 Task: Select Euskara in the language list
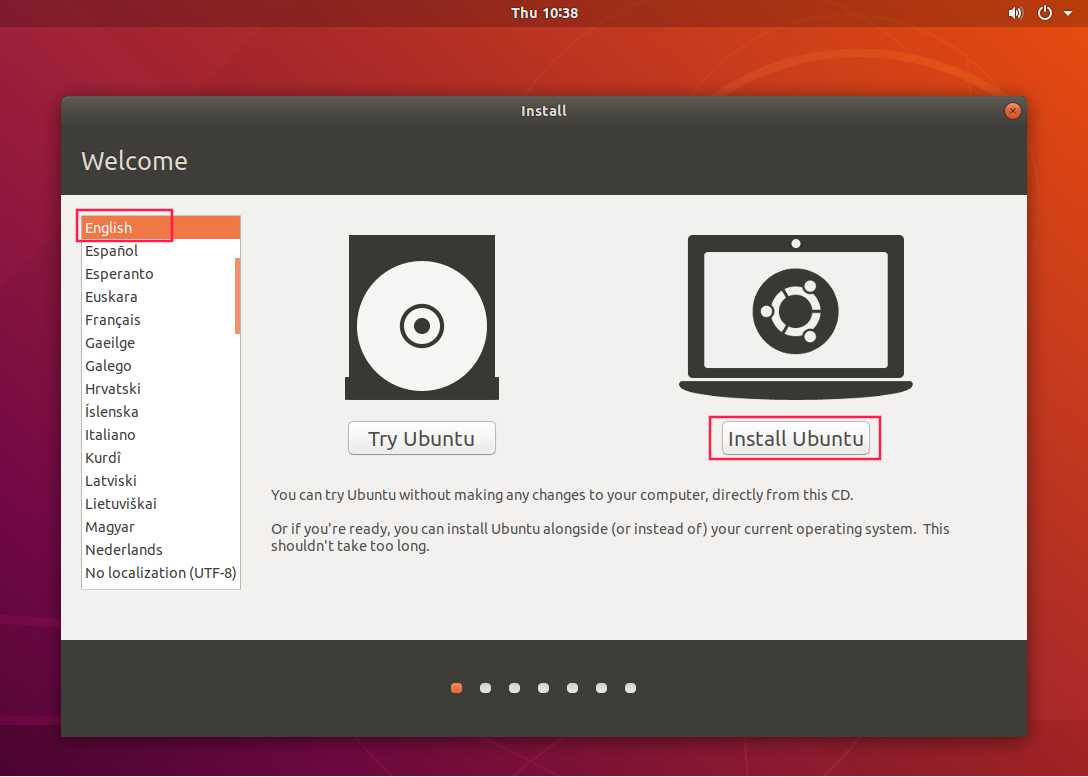pyautogui.click(x=159, y=296)
